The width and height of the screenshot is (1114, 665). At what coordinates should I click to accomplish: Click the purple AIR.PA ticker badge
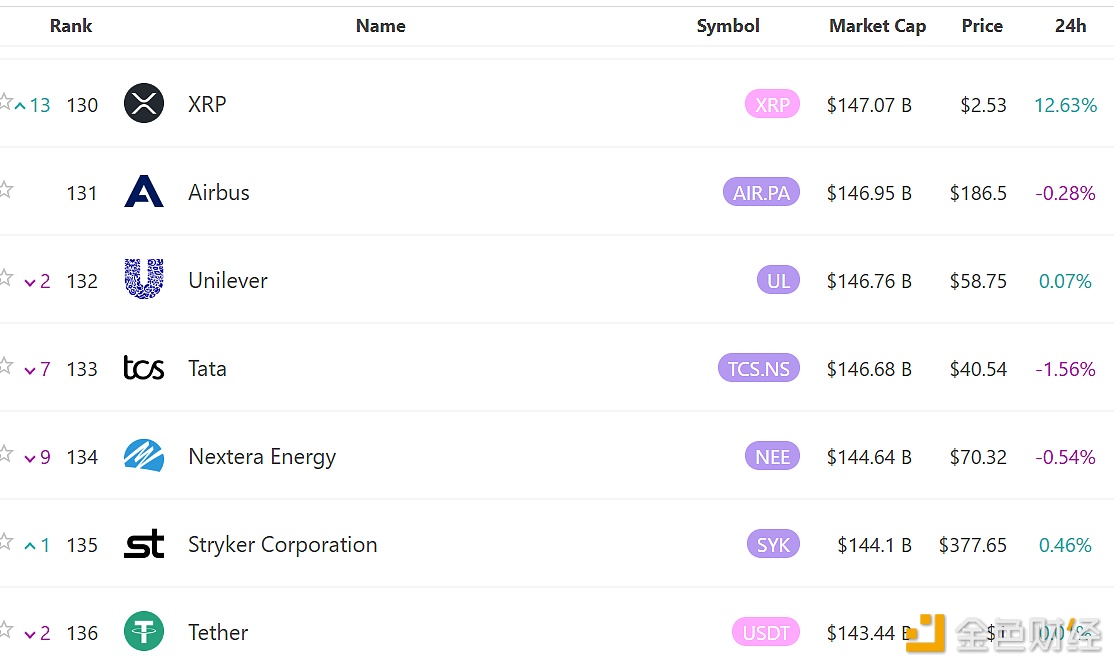[x=761, y=193]
